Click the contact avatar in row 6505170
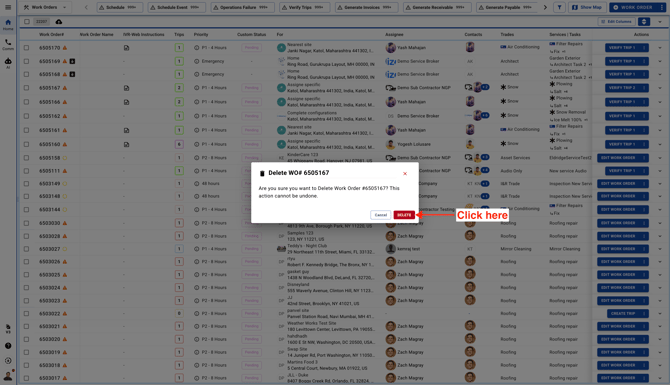This screenshot has height=385, width=670. pyautogui.click(x=470, y=47)
